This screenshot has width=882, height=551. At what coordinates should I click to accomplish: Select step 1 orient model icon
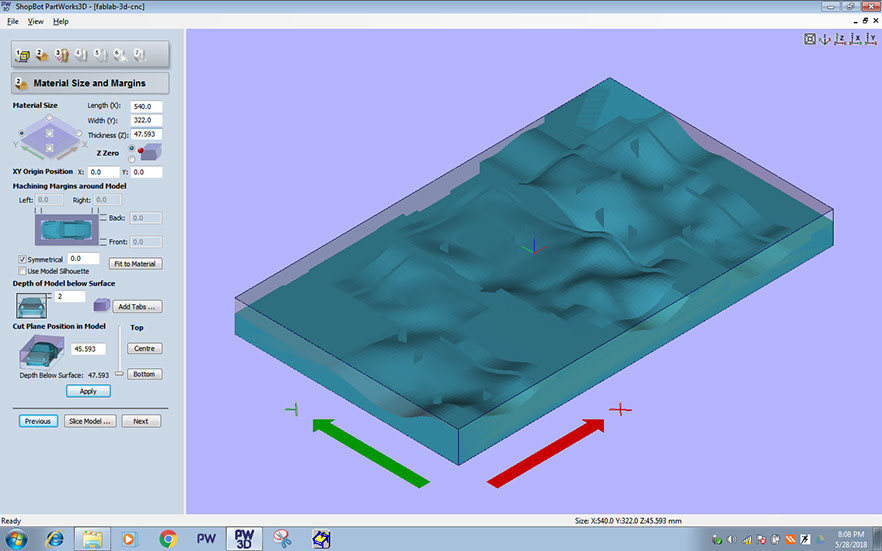(22, 55)
